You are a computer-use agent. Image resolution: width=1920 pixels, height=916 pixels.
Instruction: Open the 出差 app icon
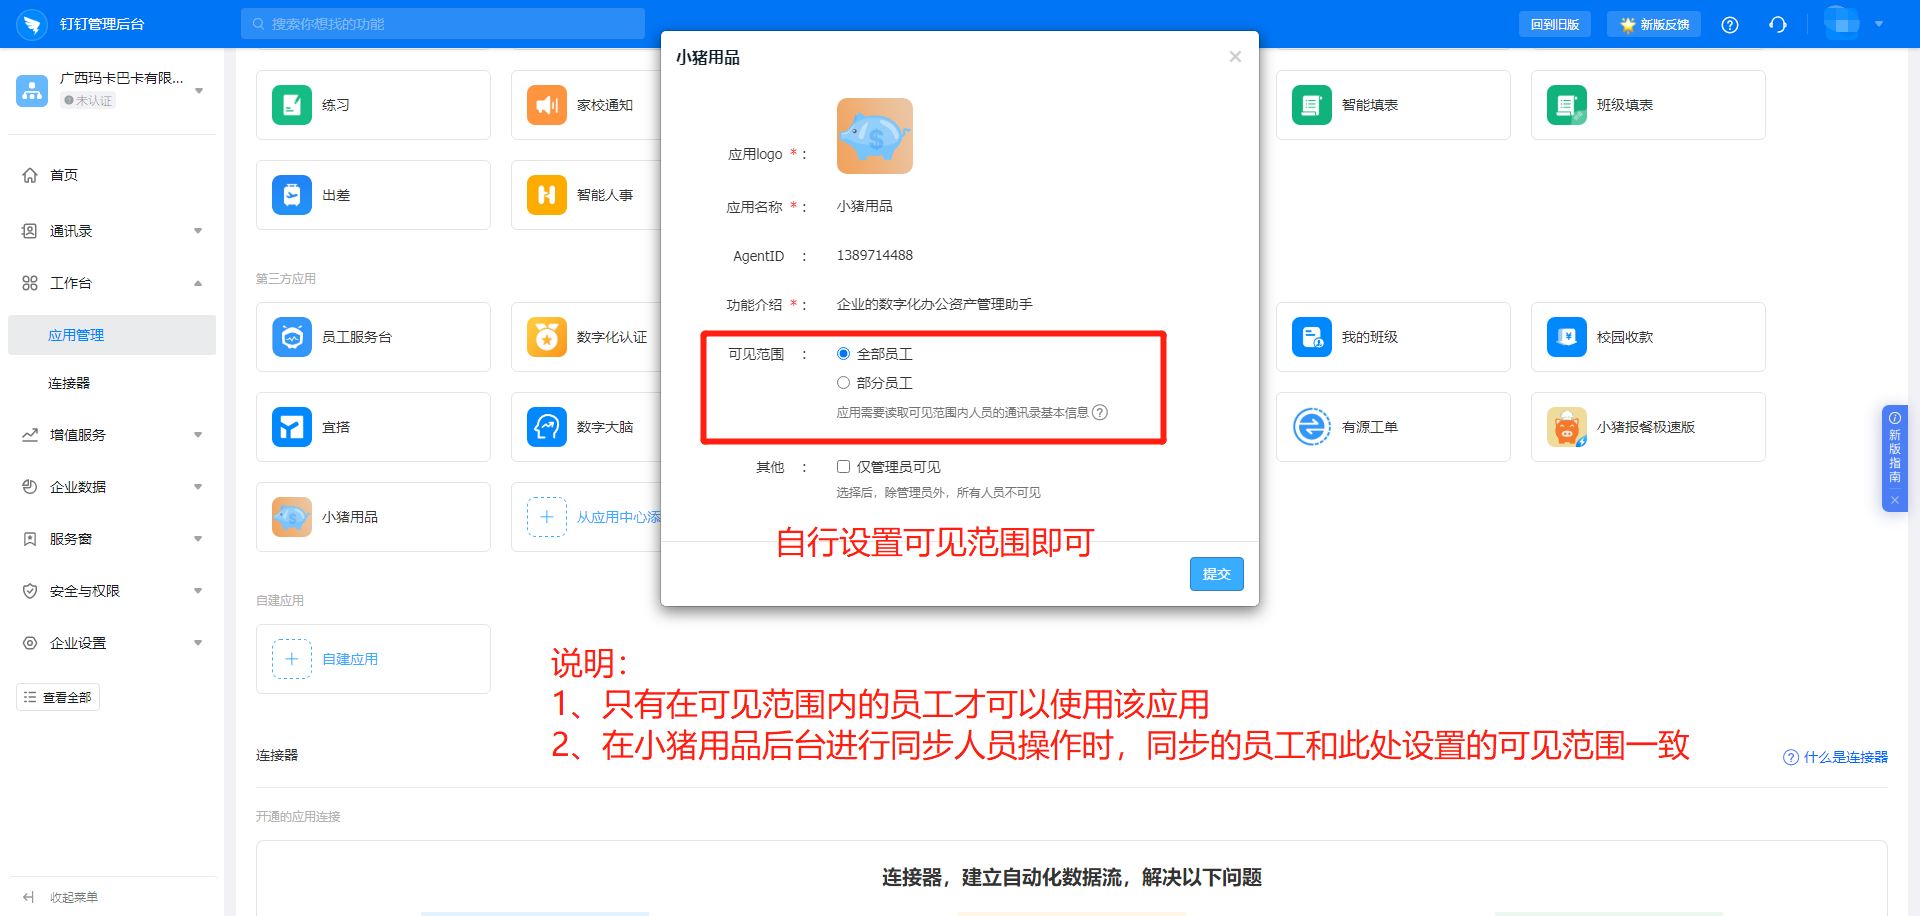292,195
